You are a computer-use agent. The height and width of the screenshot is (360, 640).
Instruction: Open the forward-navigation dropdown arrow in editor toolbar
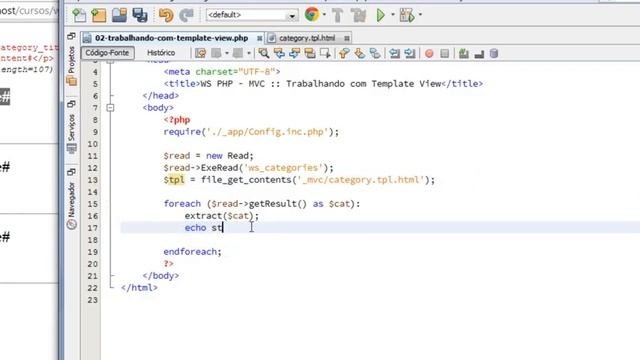pyautogui.click(x=249, y=53)
